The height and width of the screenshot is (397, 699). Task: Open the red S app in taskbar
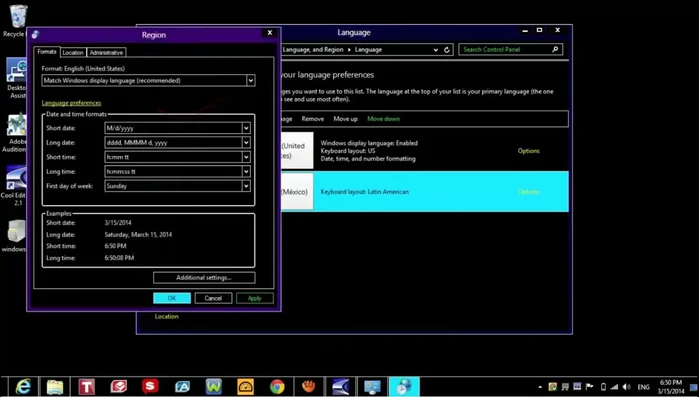150,386
